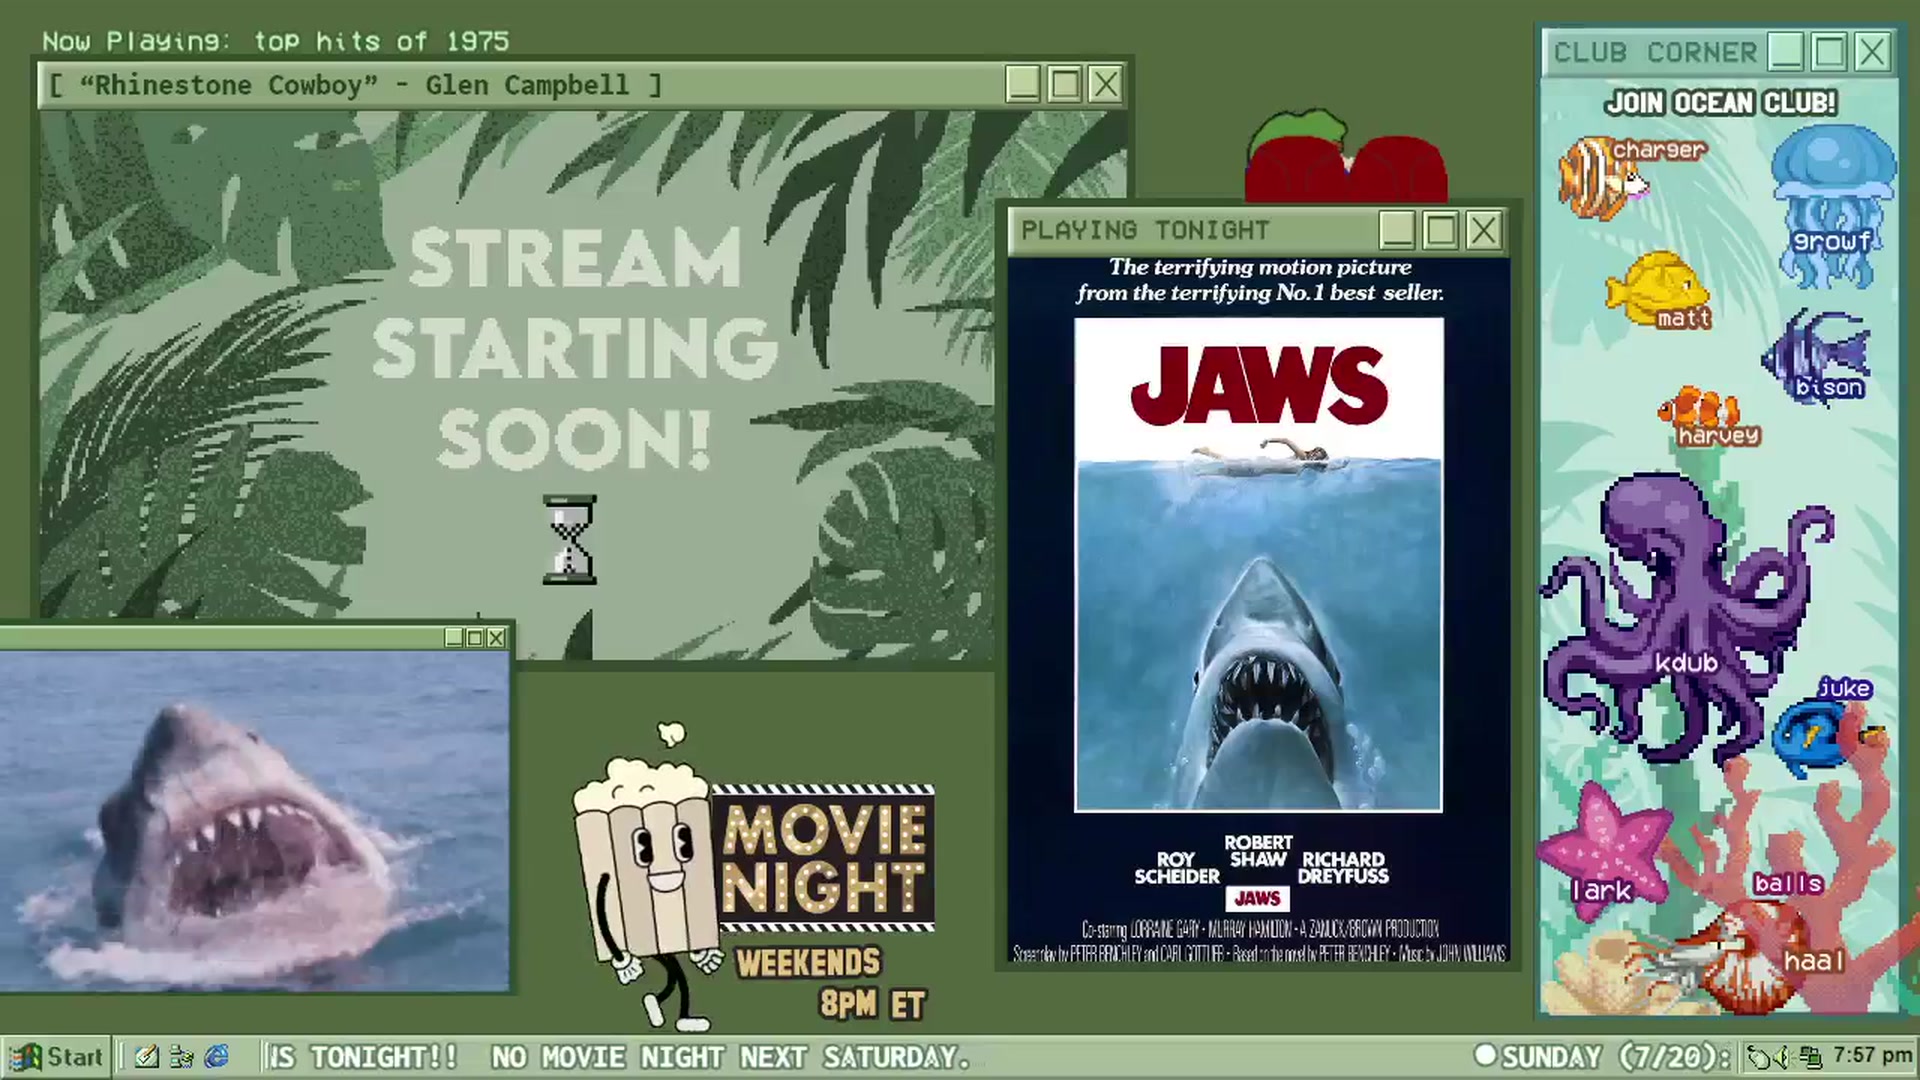This screenshot has height=1080, width=1920.
Task: Select the ROBERT SHAW credit on the poster
Action: (1258, 851)
